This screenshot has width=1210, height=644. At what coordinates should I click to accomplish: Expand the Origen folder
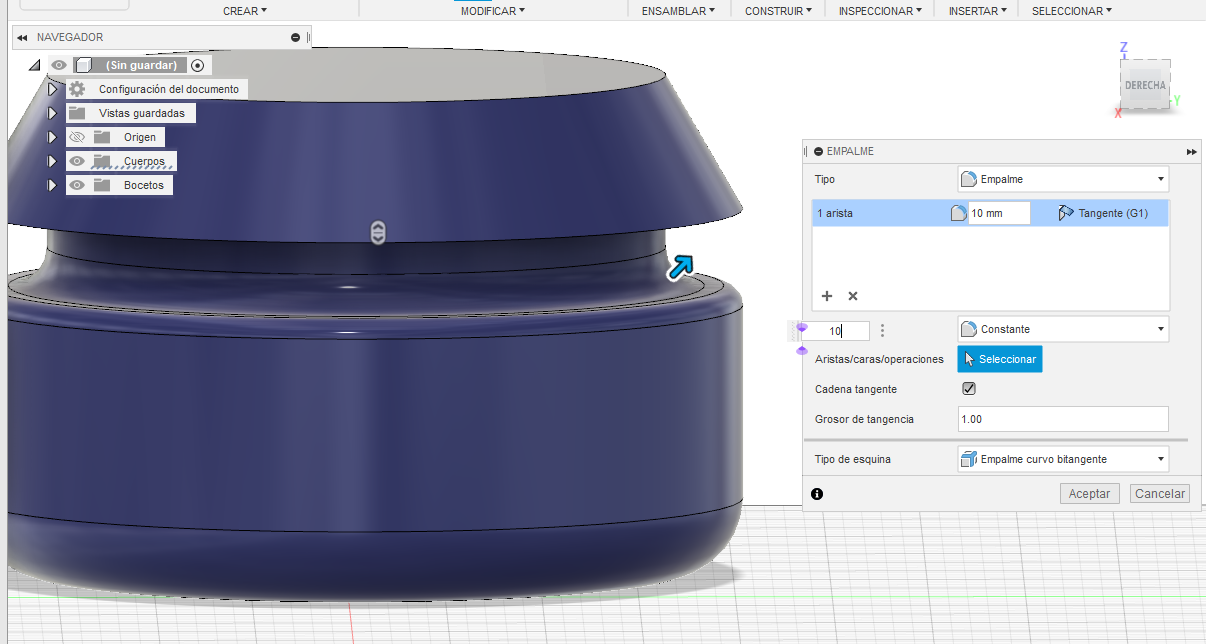[54, 137]
